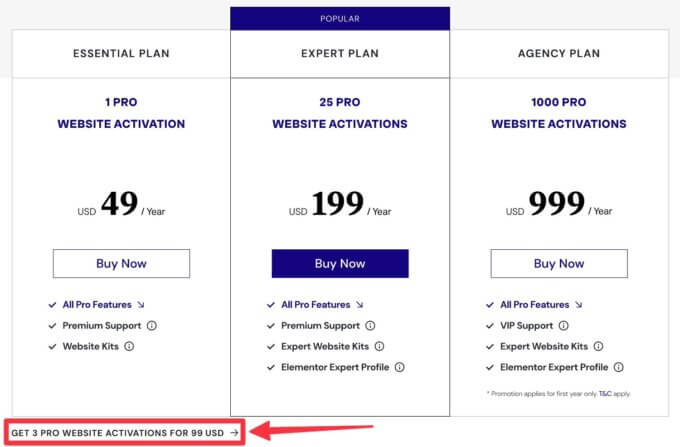The image size is (680, 447).
Task: Expand All Pro Features arrow in Agency plan
Action: pyautogui.click(x=579, y=305)
